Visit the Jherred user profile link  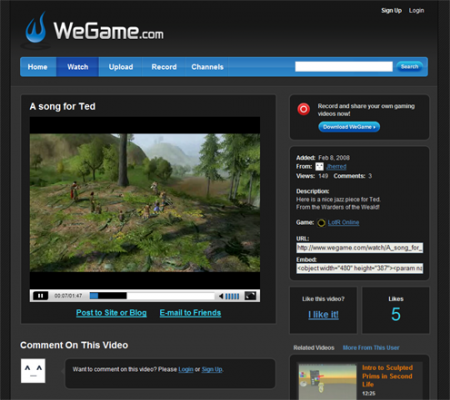pos(336,167)
